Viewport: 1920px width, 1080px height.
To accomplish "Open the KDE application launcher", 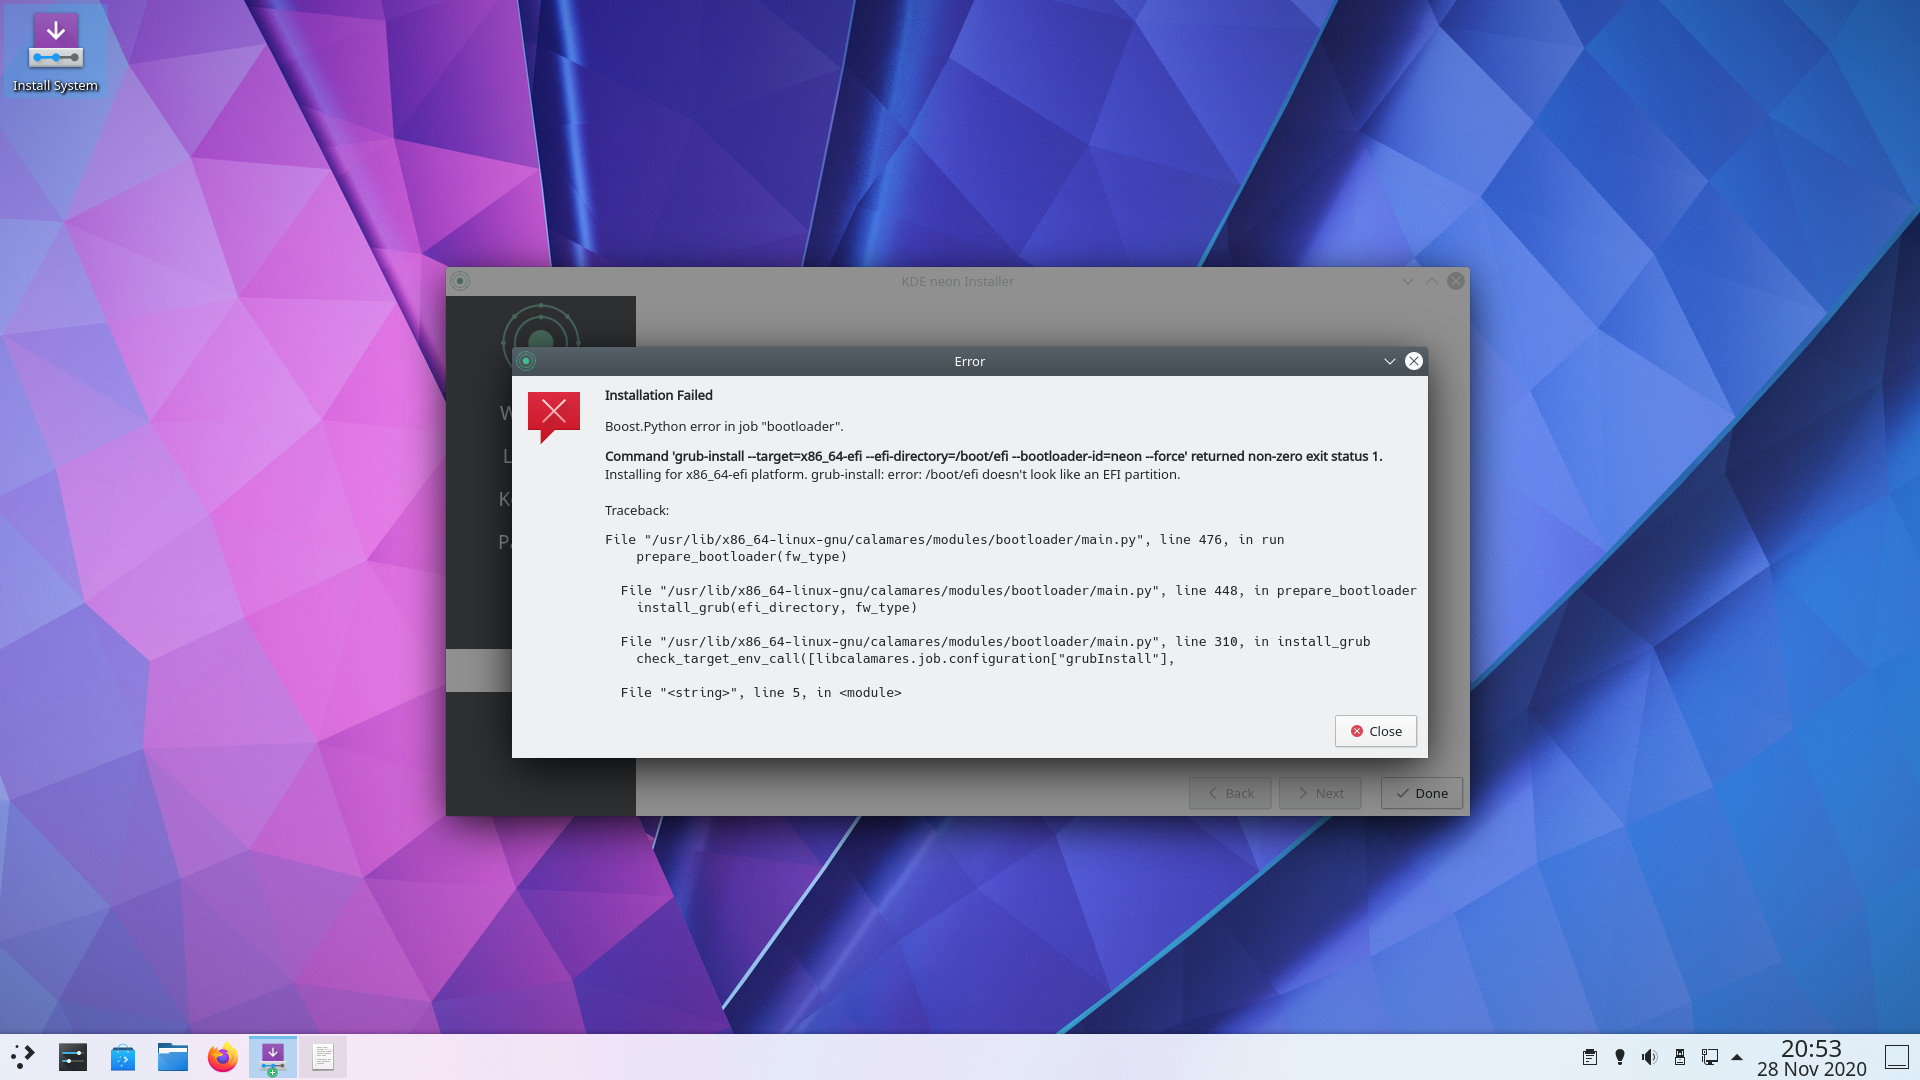I will pos(22,1056).
